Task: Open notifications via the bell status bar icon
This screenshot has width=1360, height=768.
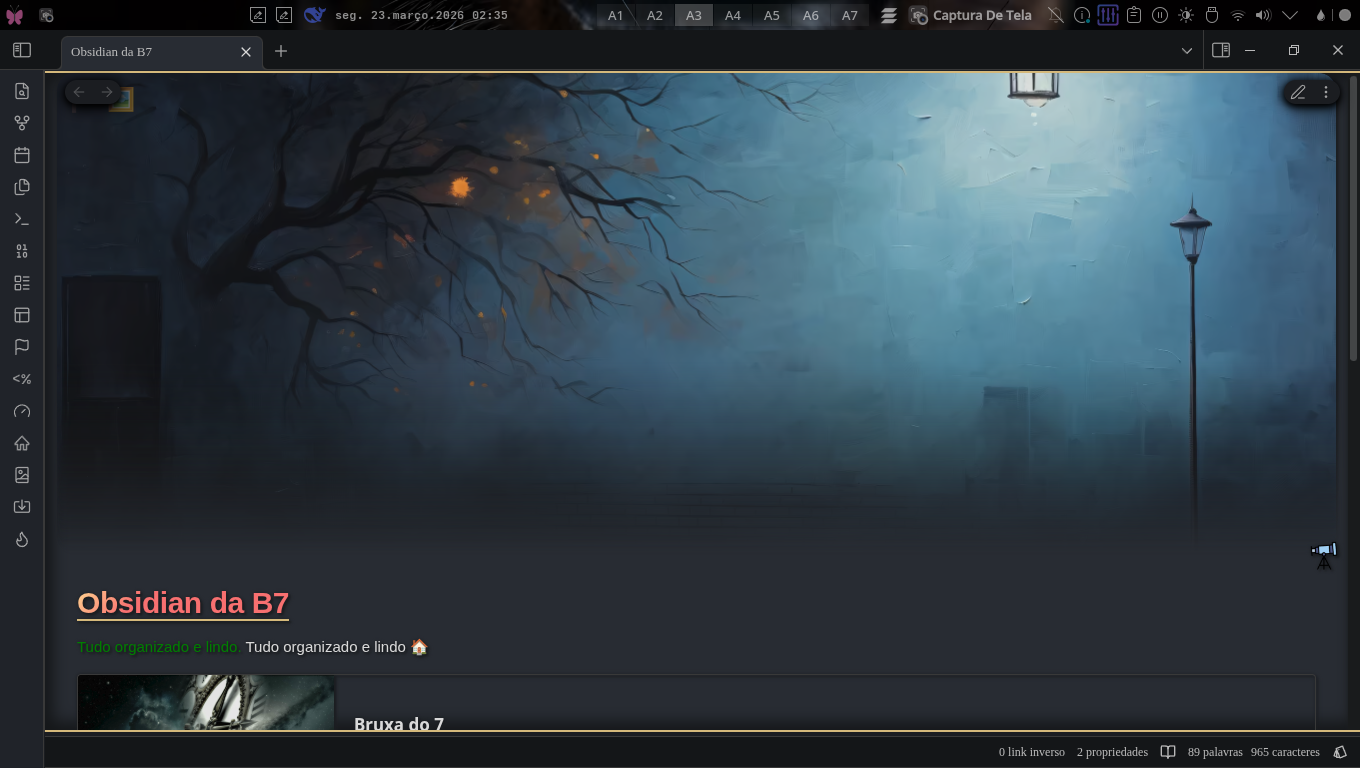Action: pyautogui.click(x=1340, y=751)
